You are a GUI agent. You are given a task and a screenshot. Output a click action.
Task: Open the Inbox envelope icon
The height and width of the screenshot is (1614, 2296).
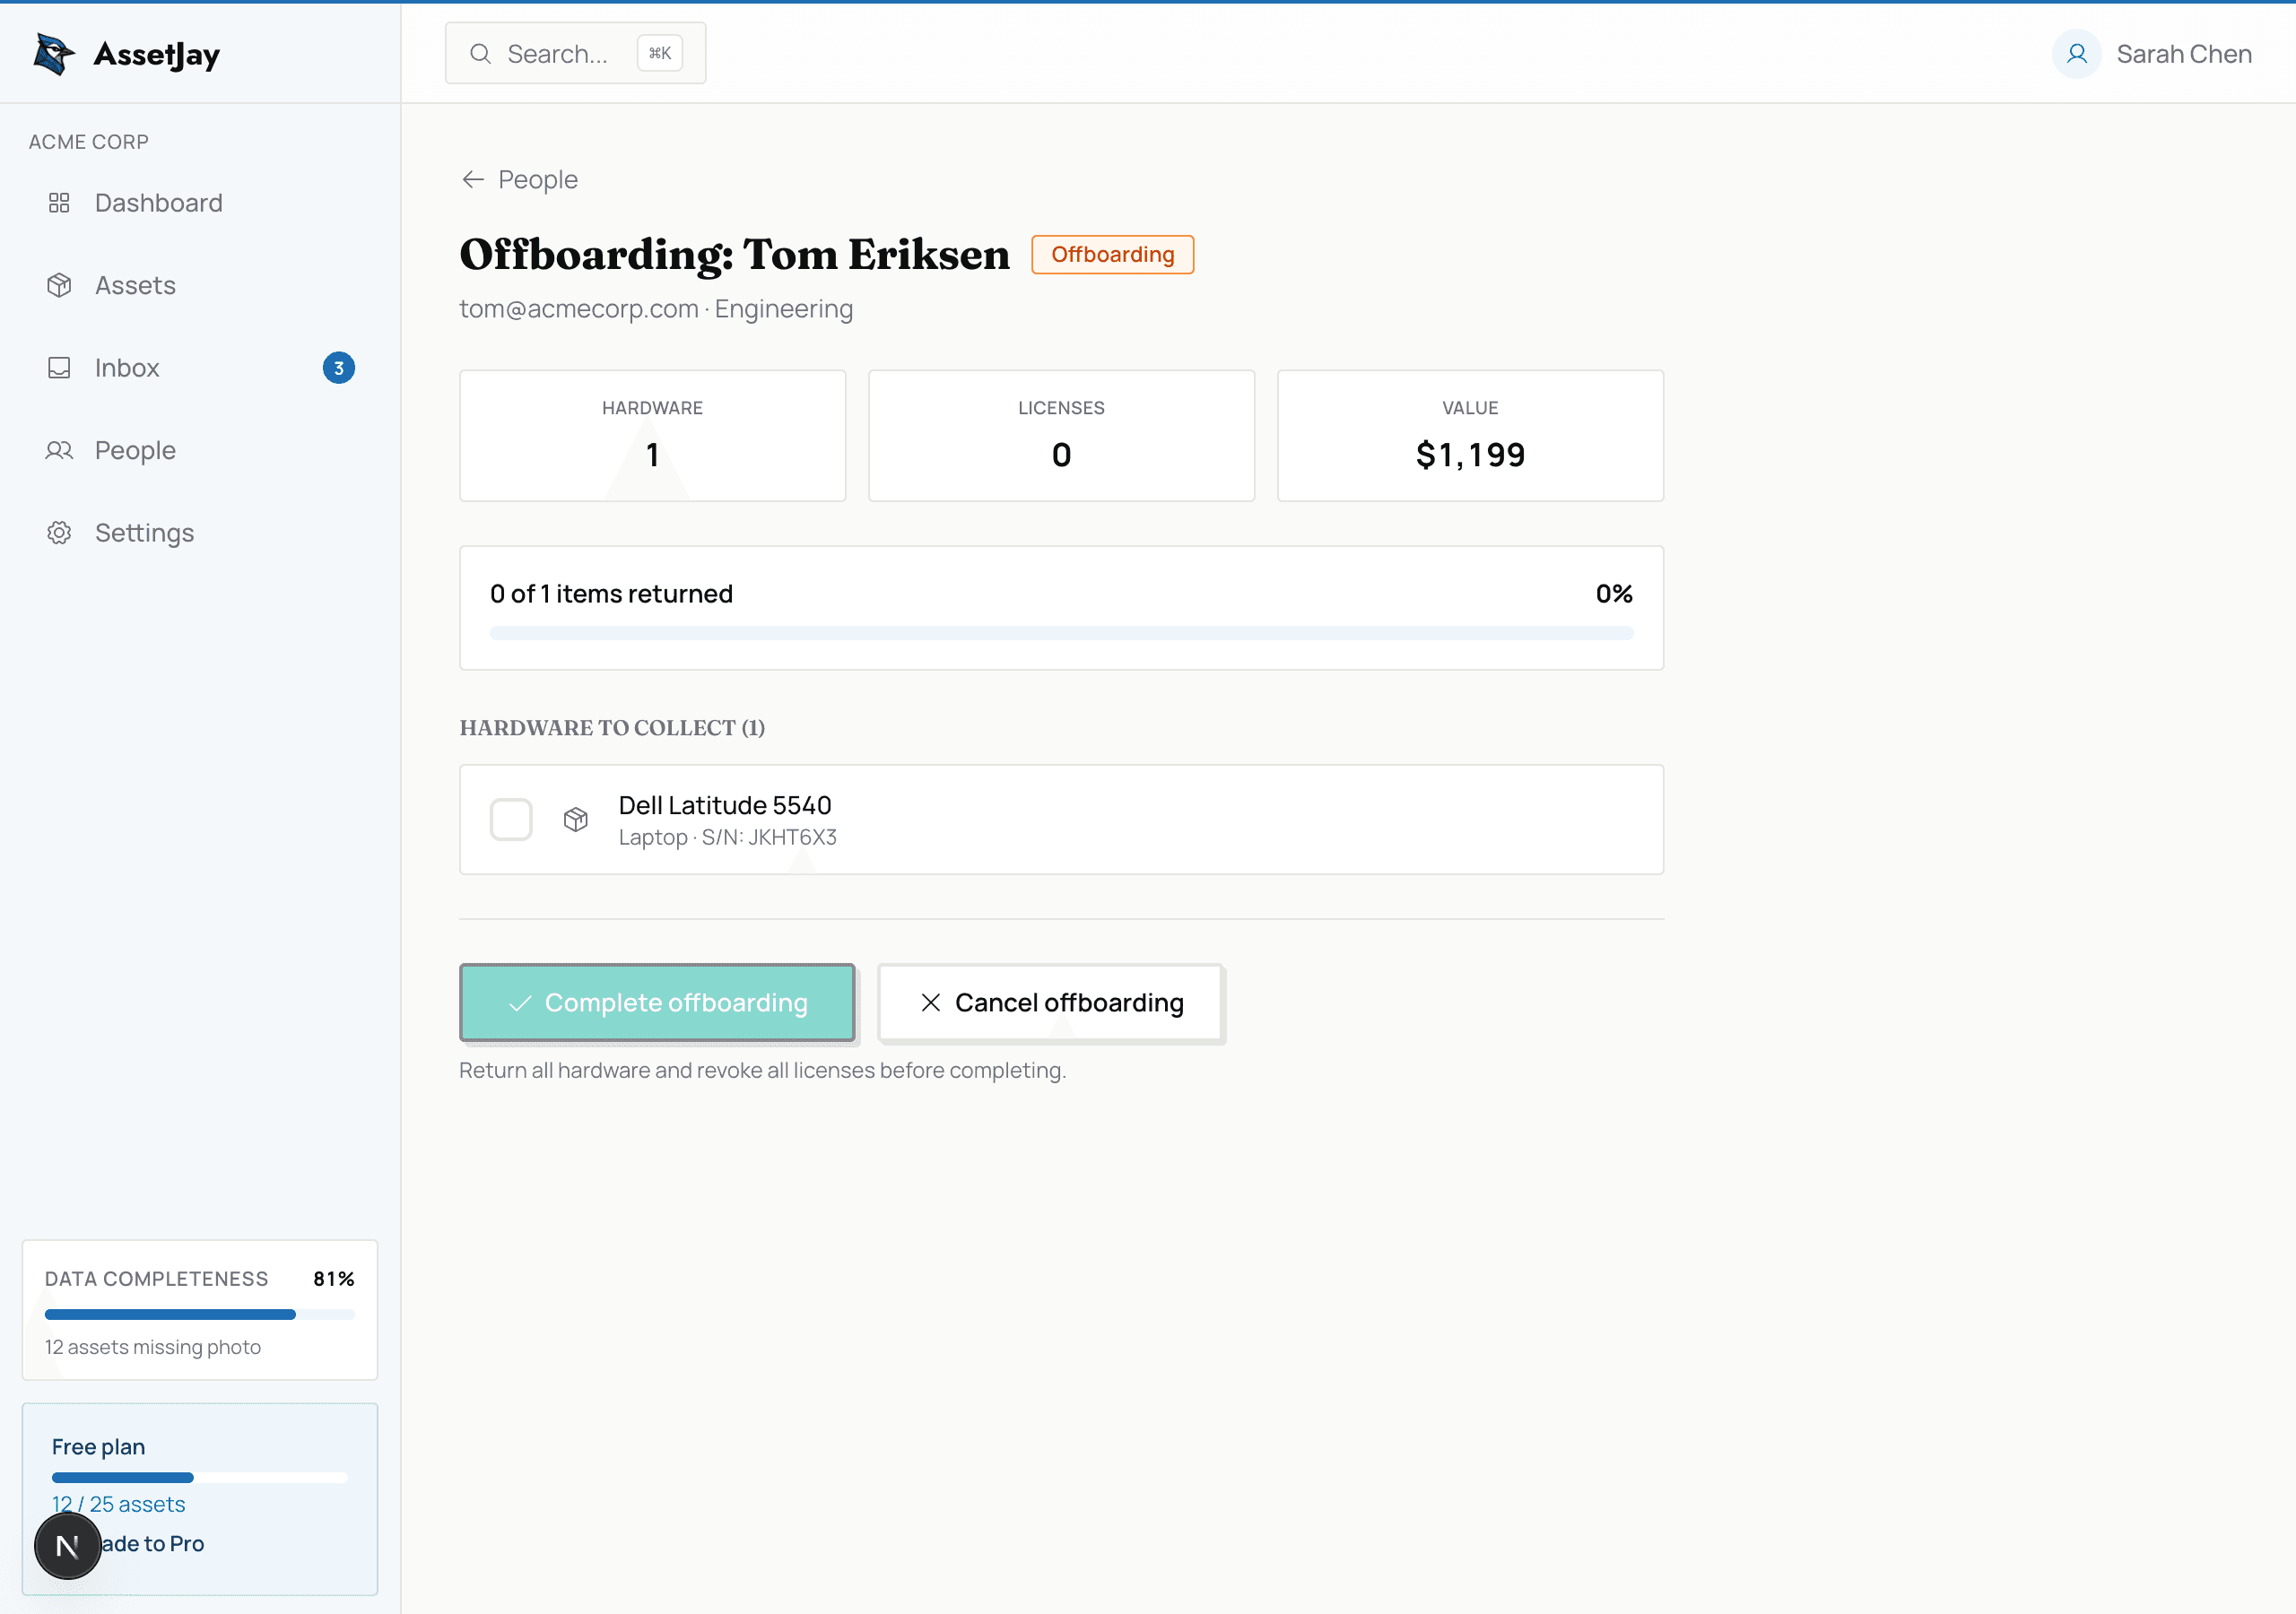point(59,367)
